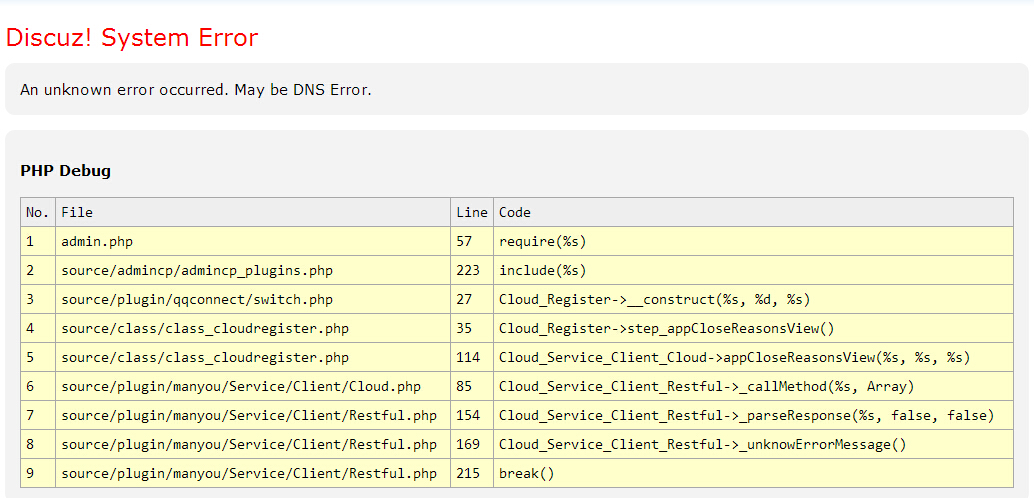The height and width of the screenshot is (498, 1034).
Task: Select the 'require(%s)' code cell
Action: (753, 241)
